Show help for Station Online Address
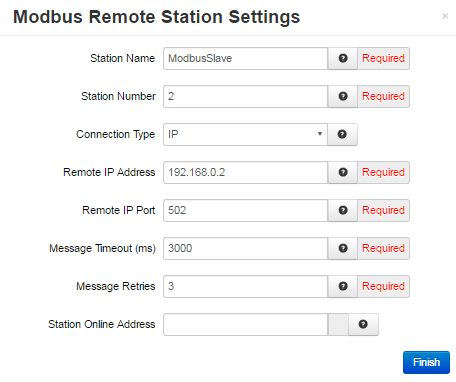Screen dimensions: 456x382 [x=363, y=324]
